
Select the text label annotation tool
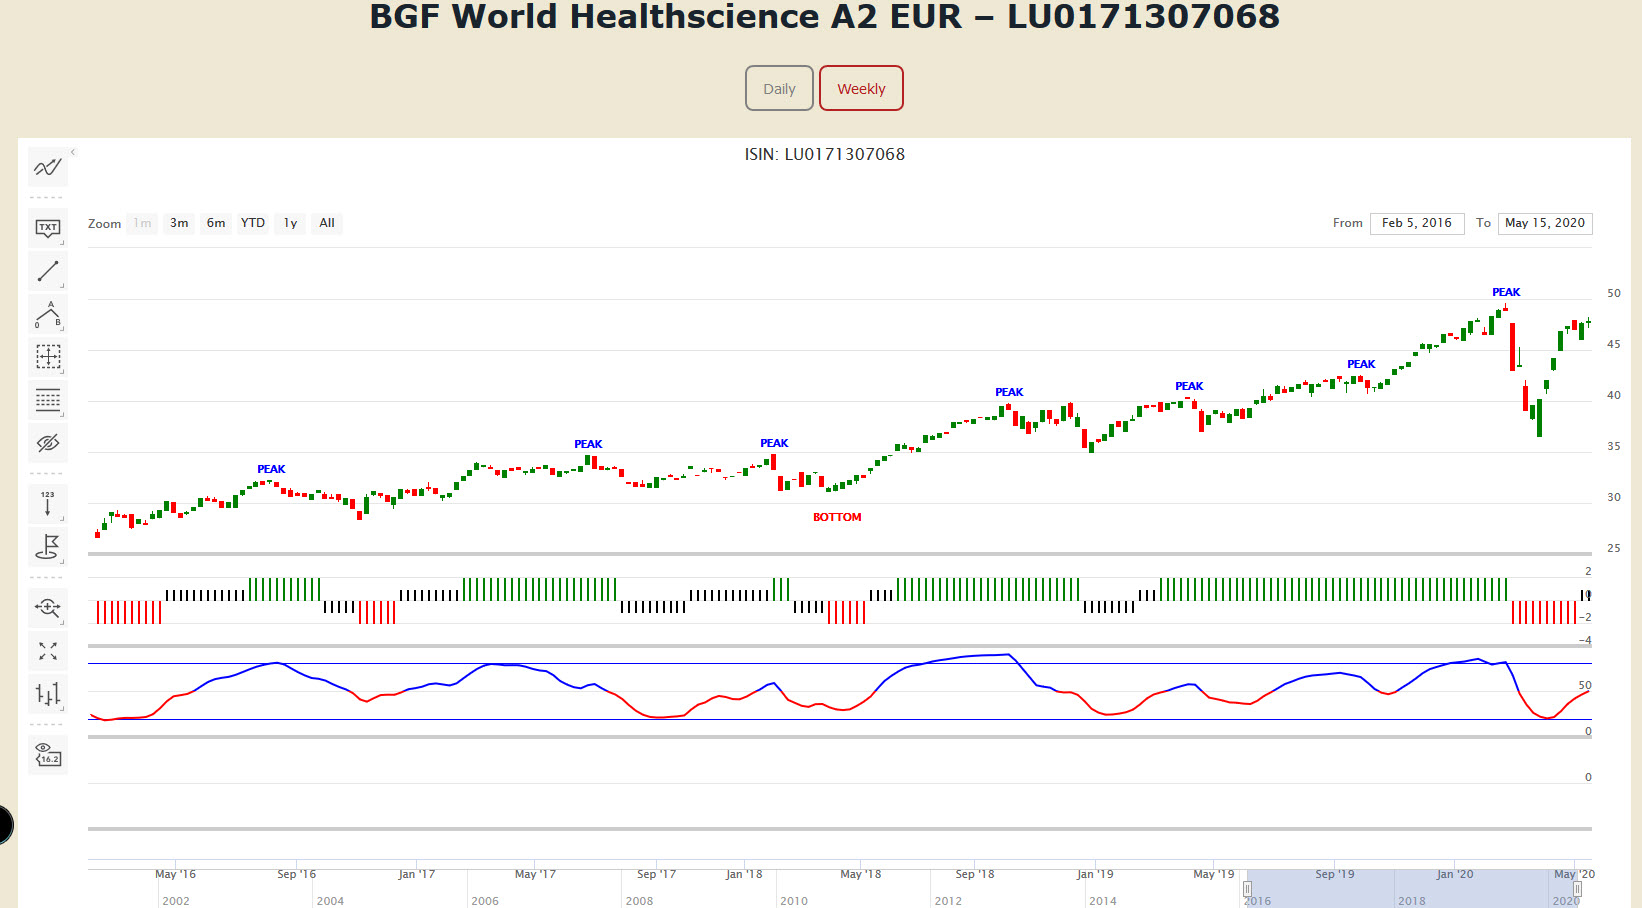tap(48, 229)
